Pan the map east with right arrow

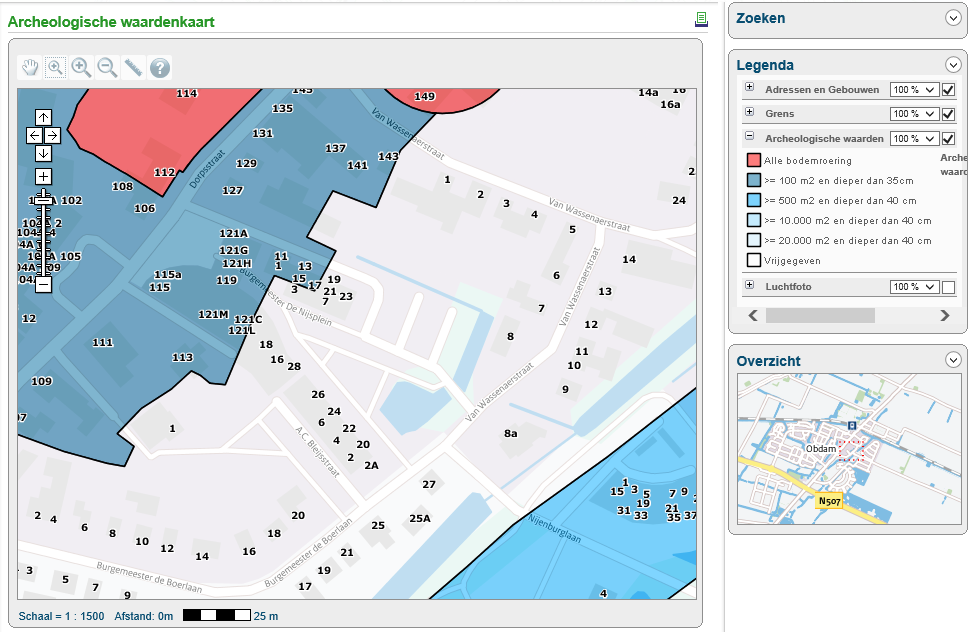coord(52,135)
